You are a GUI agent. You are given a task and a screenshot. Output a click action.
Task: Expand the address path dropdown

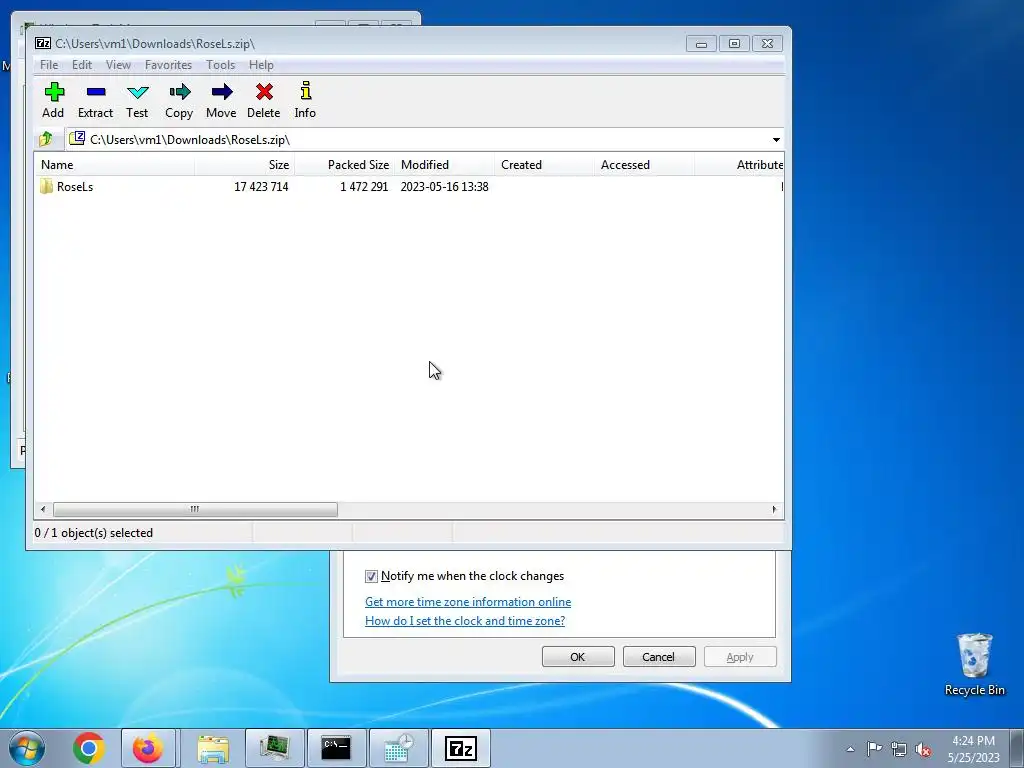click(776, 140)
